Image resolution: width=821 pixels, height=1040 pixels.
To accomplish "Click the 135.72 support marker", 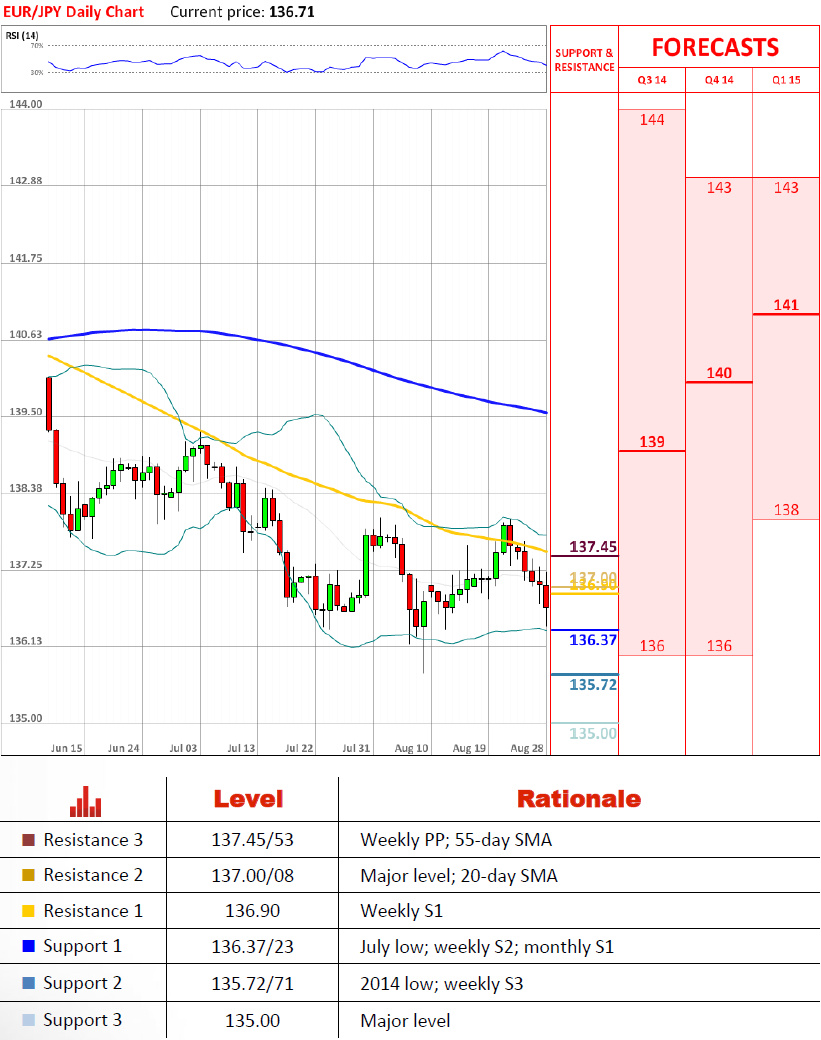I will (593, 684).
